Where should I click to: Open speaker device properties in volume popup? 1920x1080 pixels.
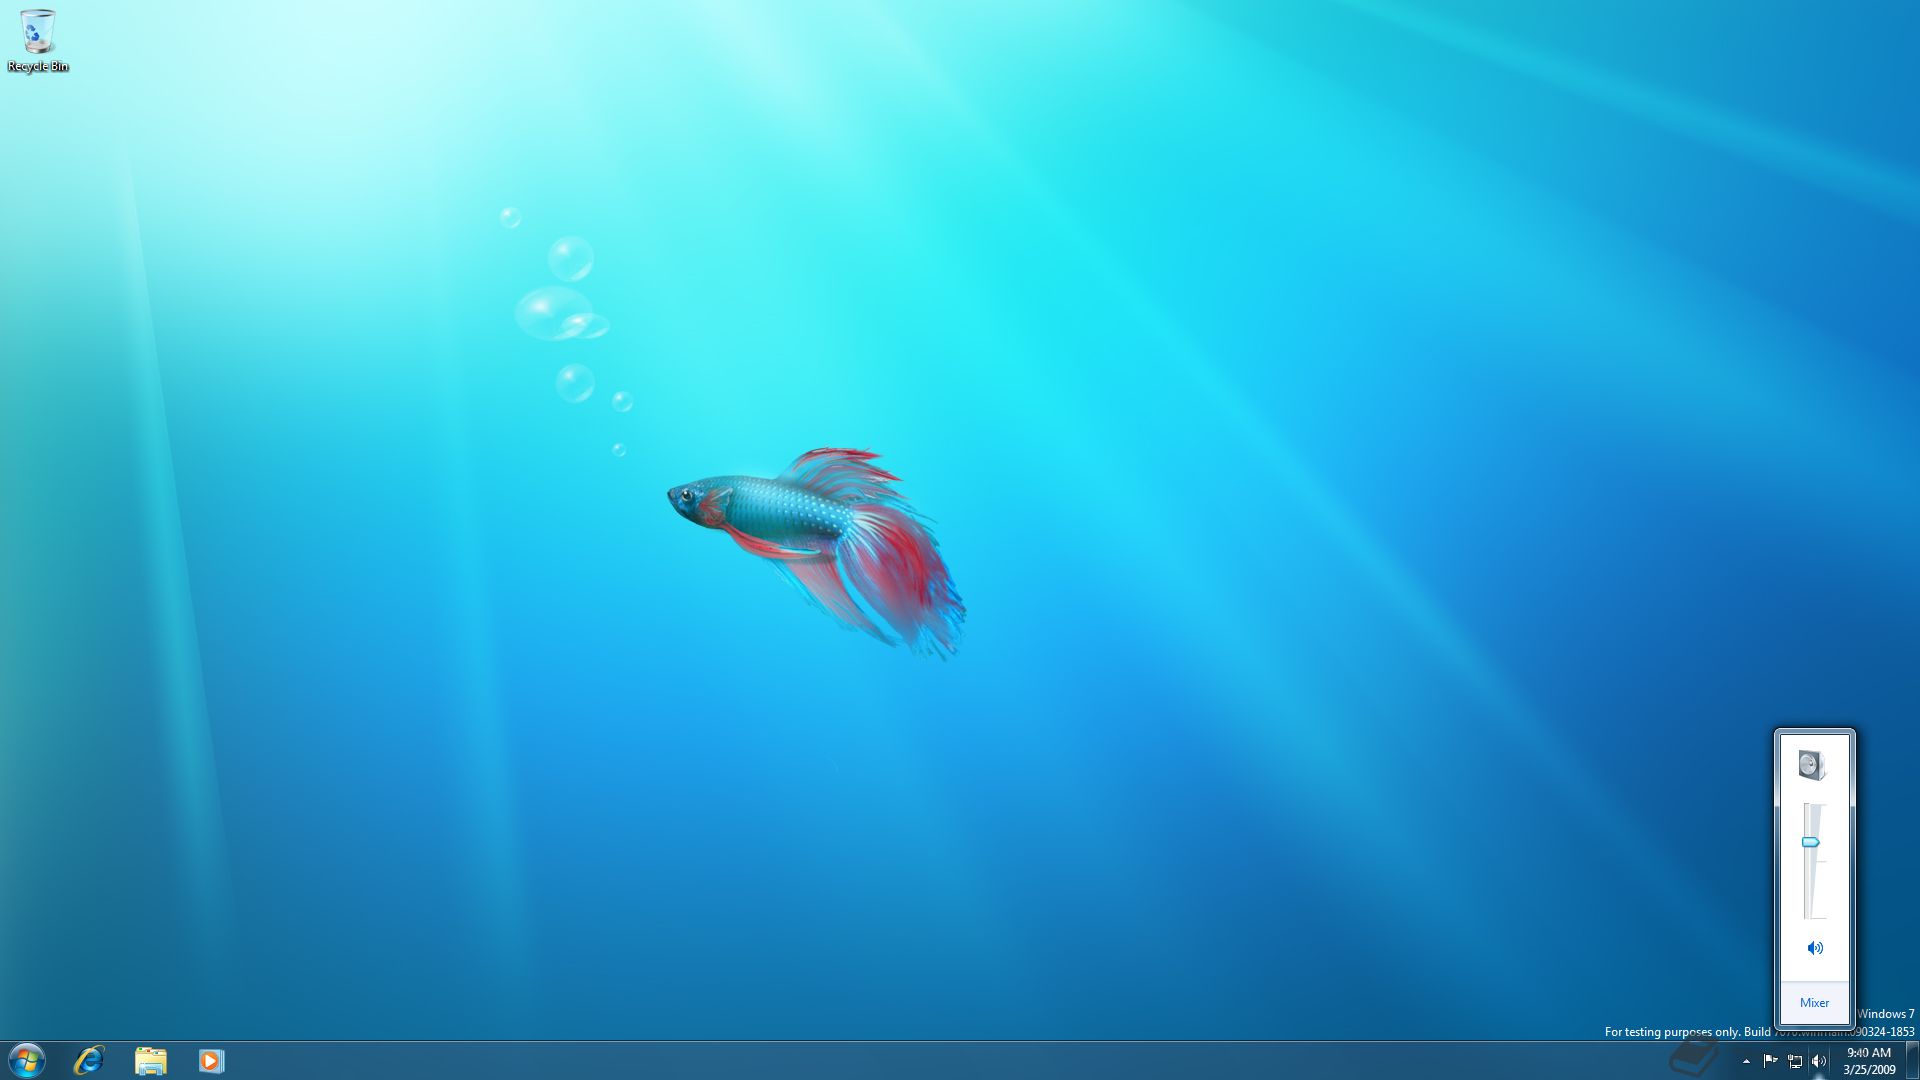point(1812,765)
